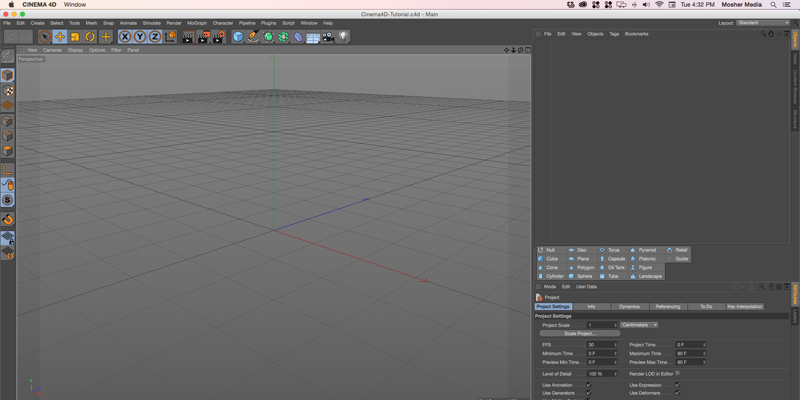Click the purple Bend deformer icon

pyautogui.click(x=298, y=37)
